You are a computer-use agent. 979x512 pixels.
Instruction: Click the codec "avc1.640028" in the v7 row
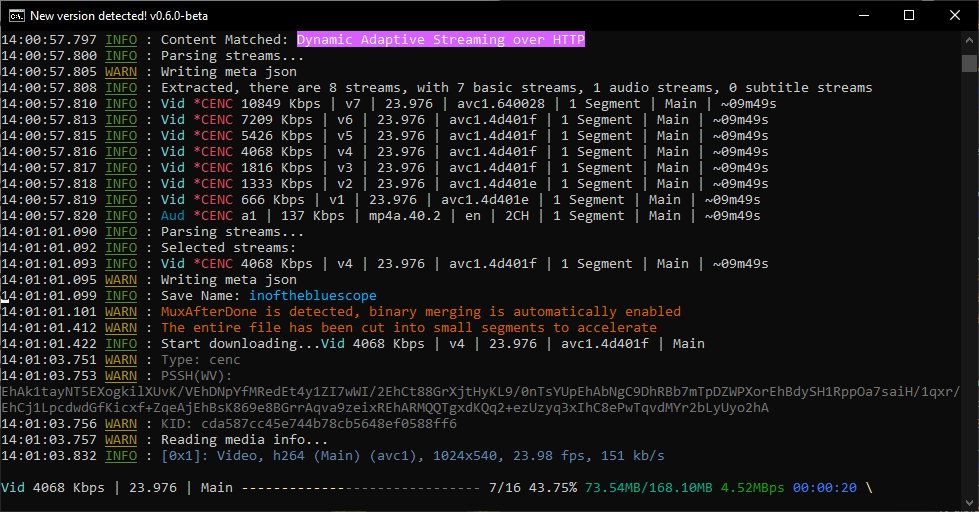pyautogui.click(x=501, y=104)
